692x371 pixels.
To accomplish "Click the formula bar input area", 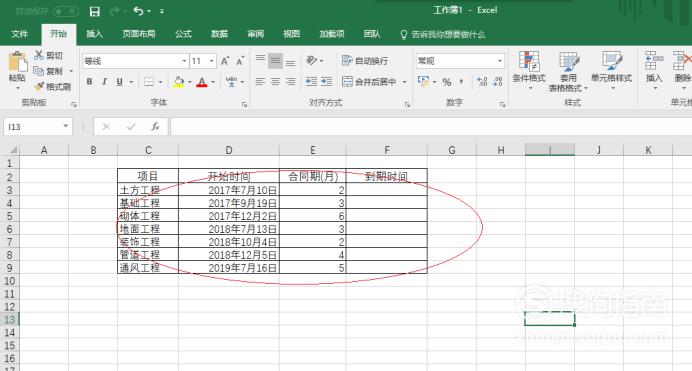I will click(x=431, y=127).
